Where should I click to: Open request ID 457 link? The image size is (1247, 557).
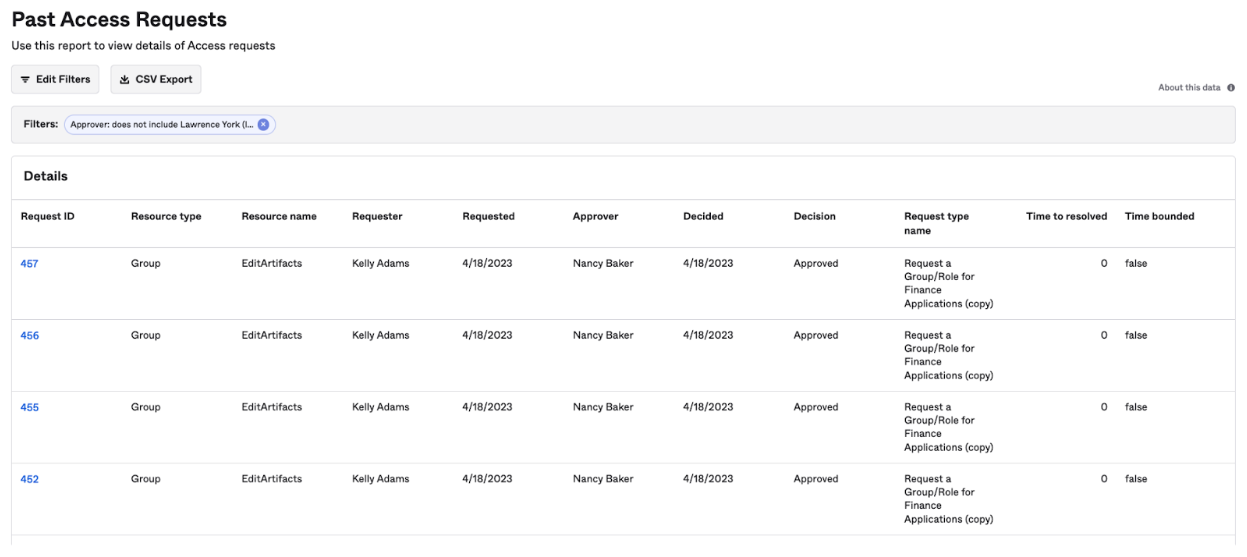tap(30, 264)
